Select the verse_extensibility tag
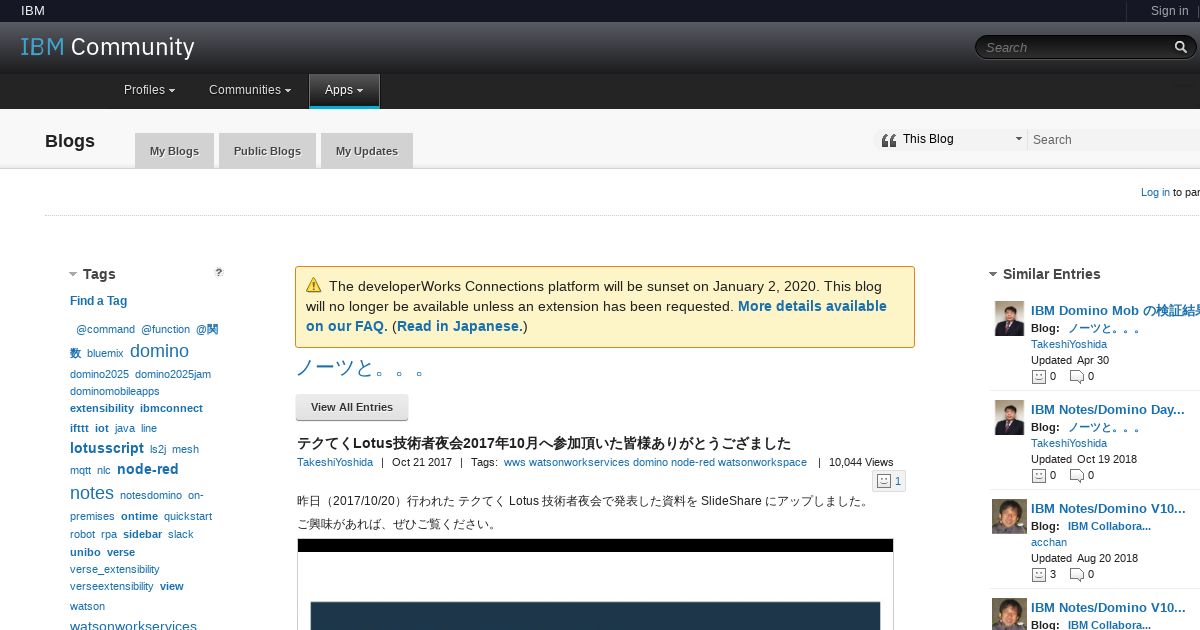This screenshot has height=630, width=1200. [x=115, y=569]
